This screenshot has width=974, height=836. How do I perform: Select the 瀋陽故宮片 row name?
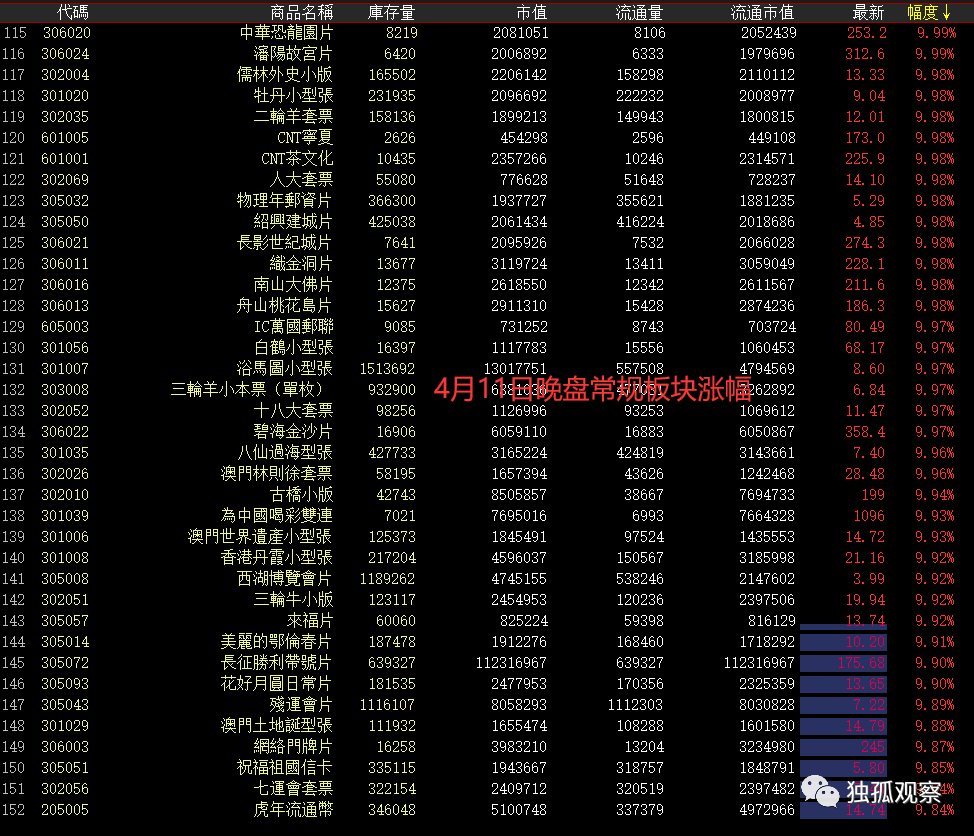coord(293,54)
